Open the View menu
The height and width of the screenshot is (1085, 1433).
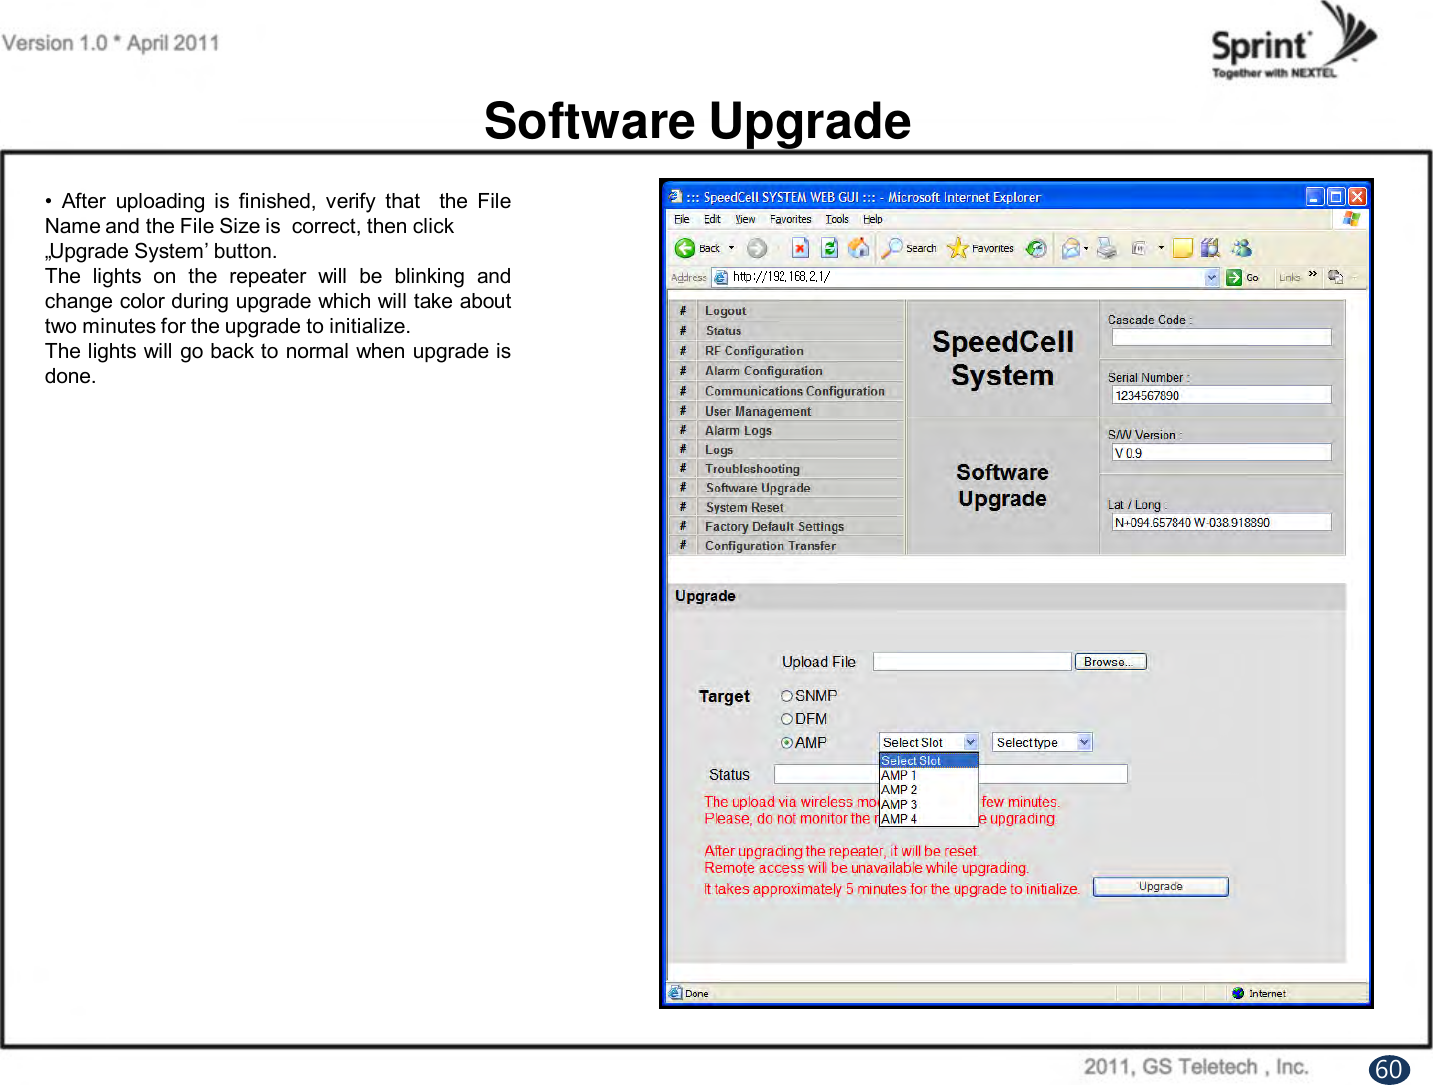pos(745,219)
